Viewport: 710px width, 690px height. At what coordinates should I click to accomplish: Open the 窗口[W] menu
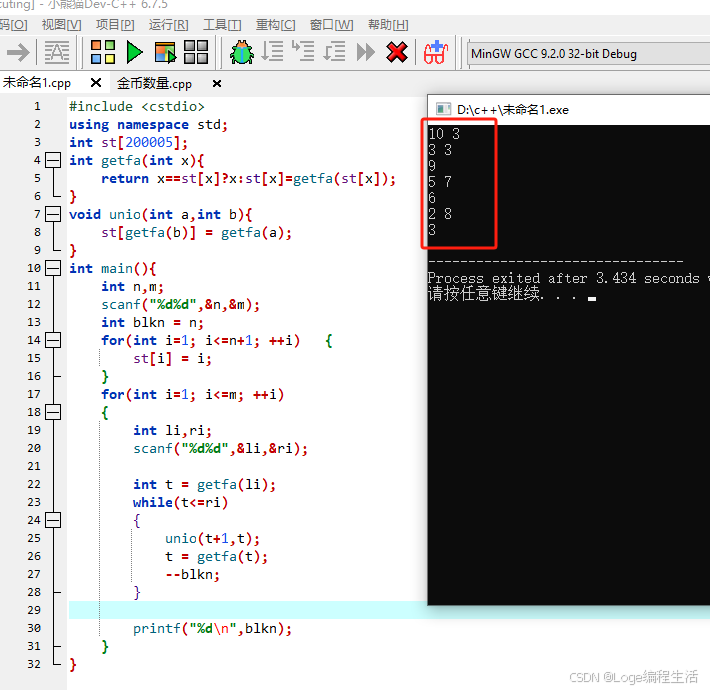click(331, 24)
